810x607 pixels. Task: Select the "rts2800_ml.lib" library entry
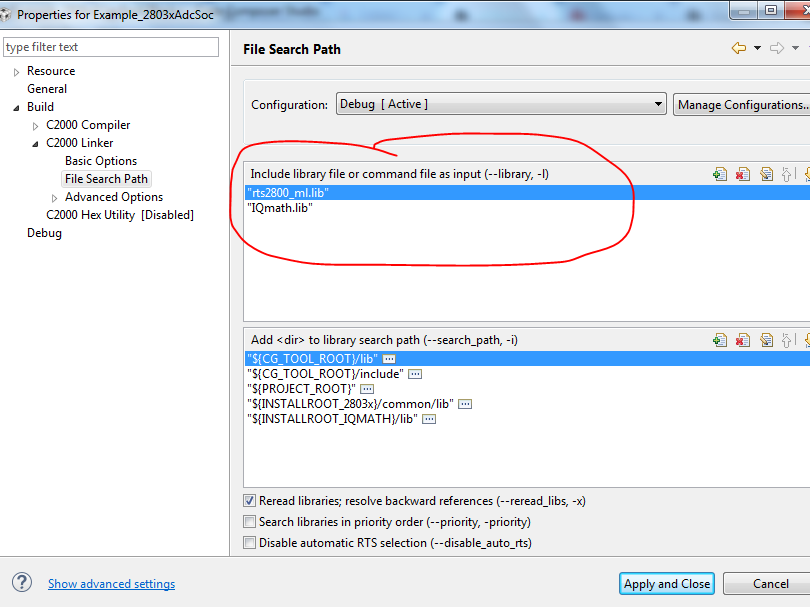(527, 193)
